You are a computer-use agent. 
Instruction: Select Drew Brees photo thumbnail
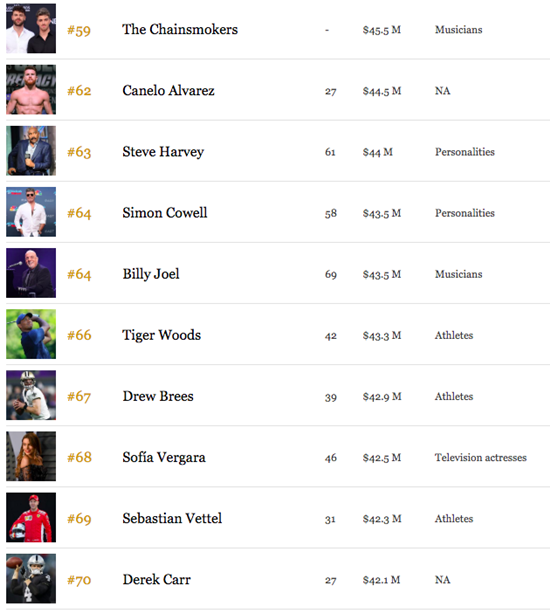(x=31, y=395)
